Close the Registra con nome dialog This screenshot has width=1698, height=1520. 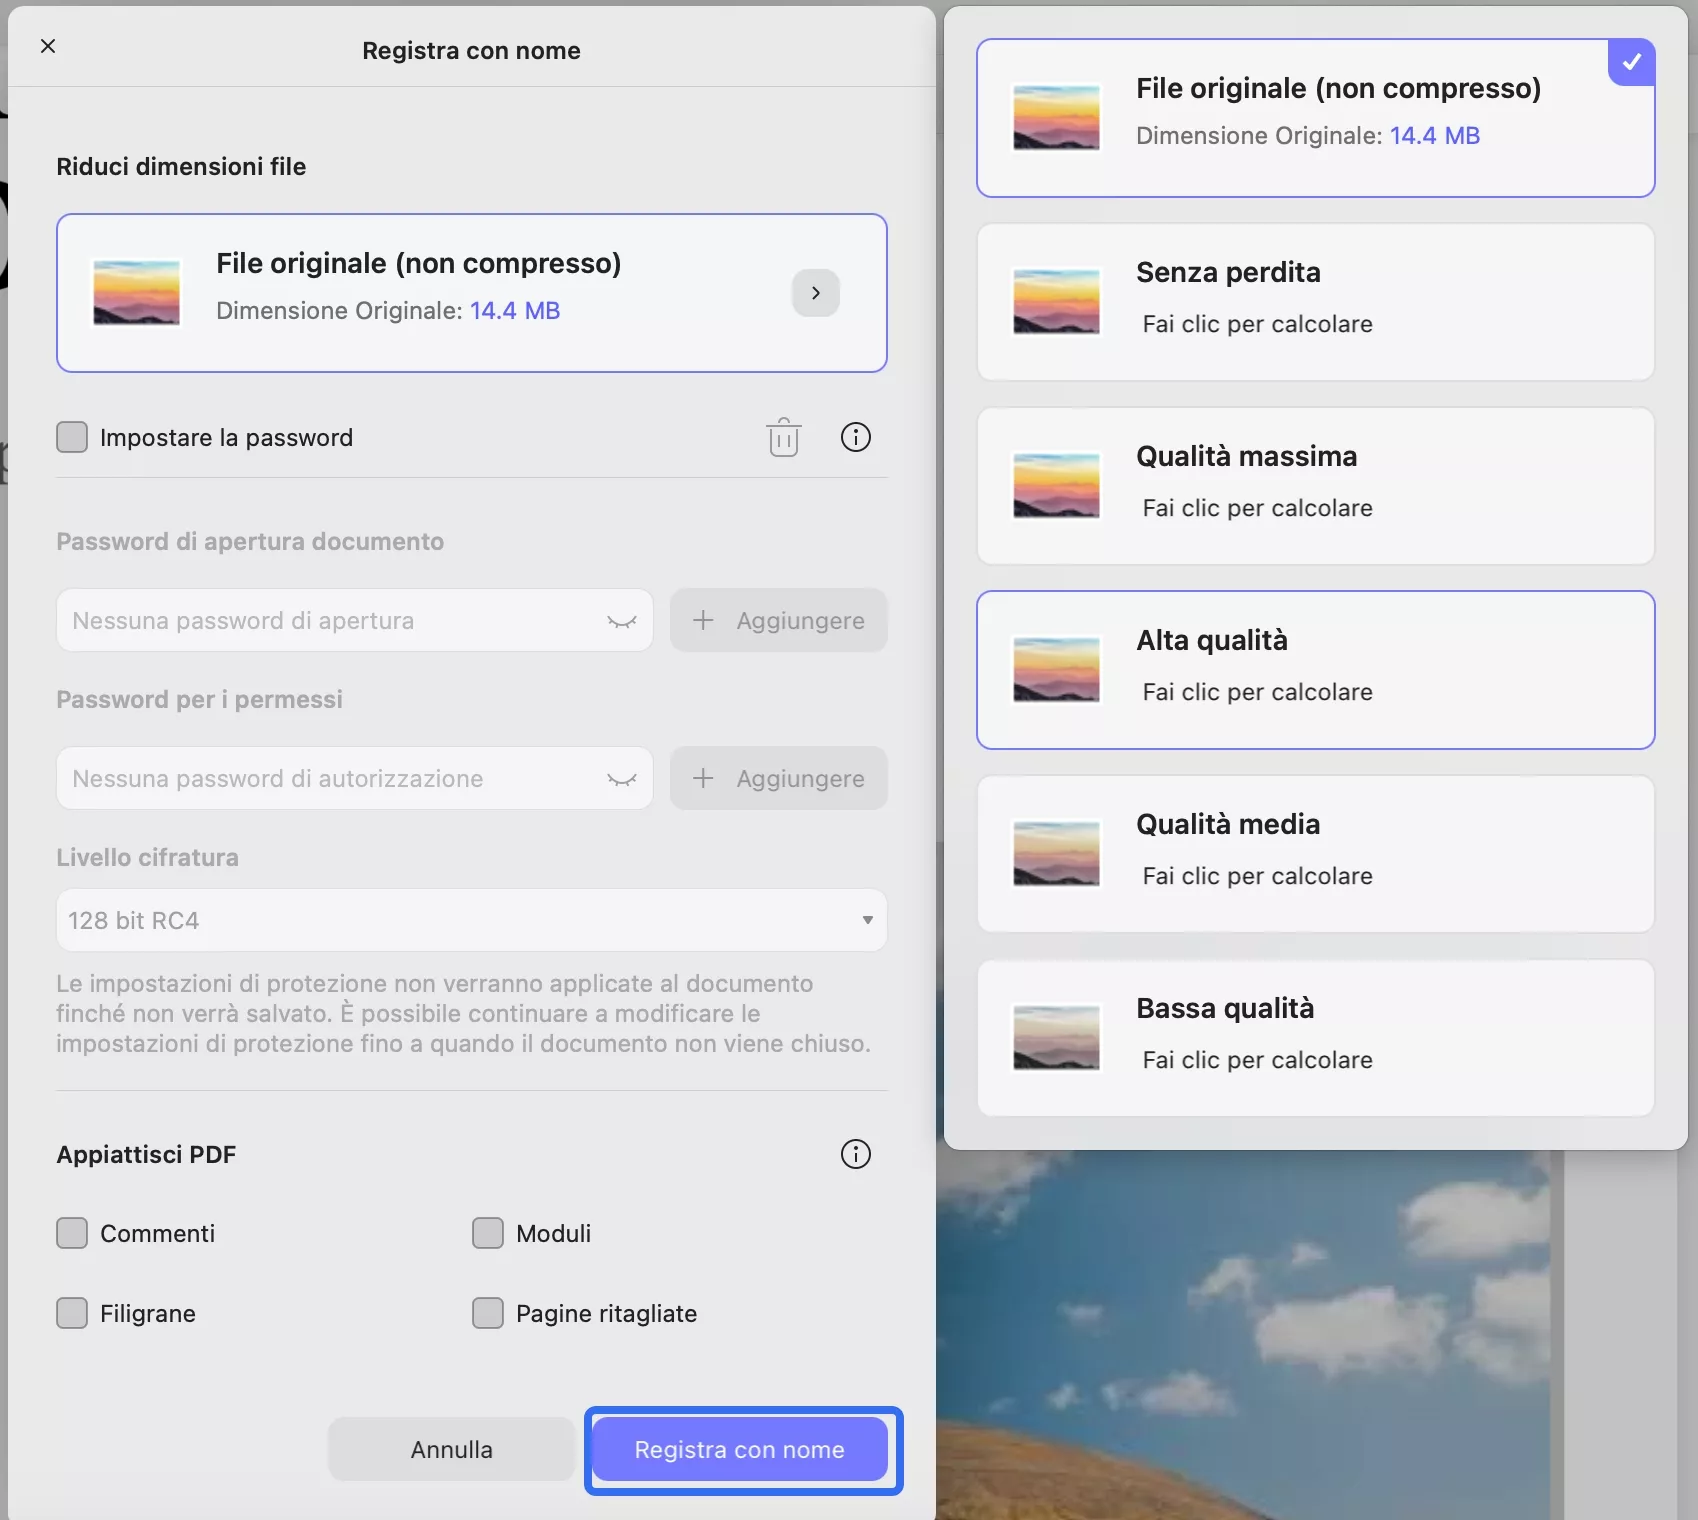(x=48, y=46)
